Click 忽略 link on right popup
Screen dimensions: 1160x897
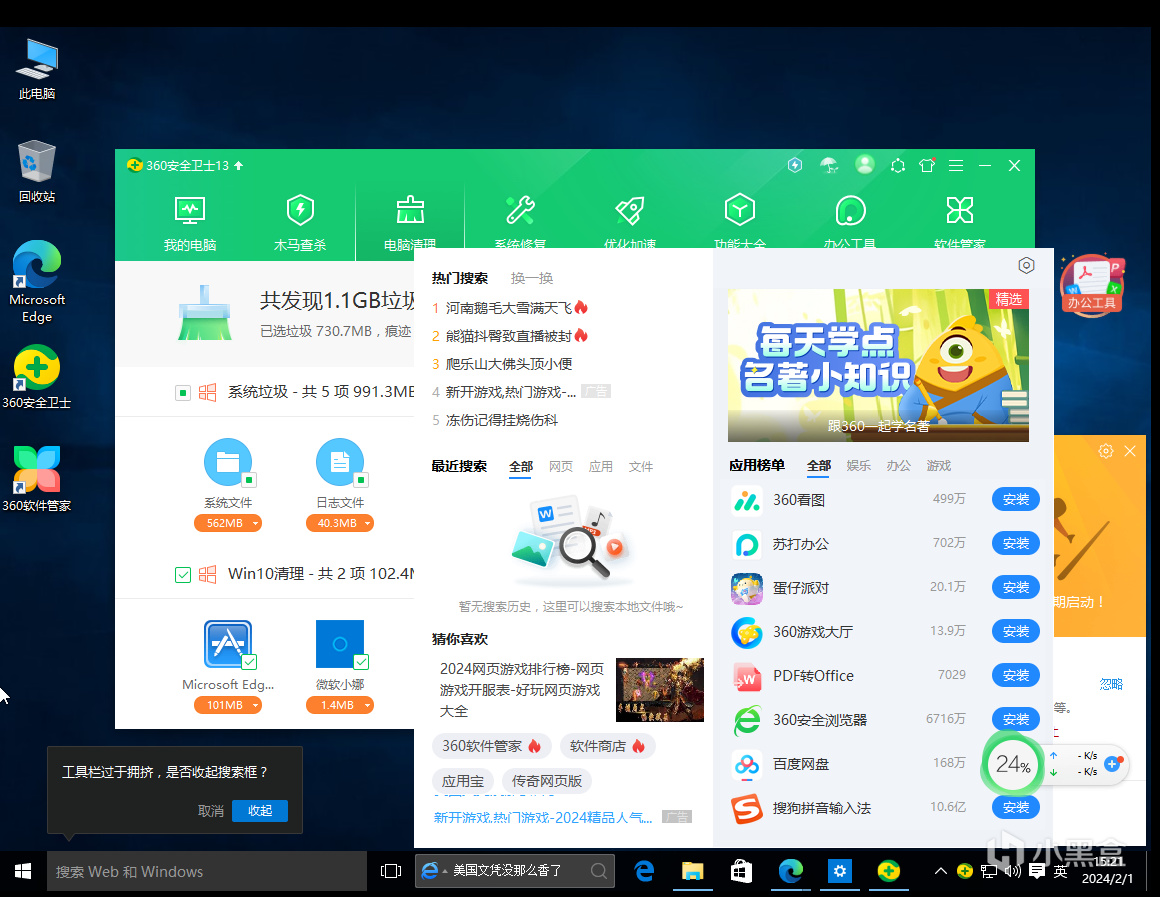coord(1111,684)
